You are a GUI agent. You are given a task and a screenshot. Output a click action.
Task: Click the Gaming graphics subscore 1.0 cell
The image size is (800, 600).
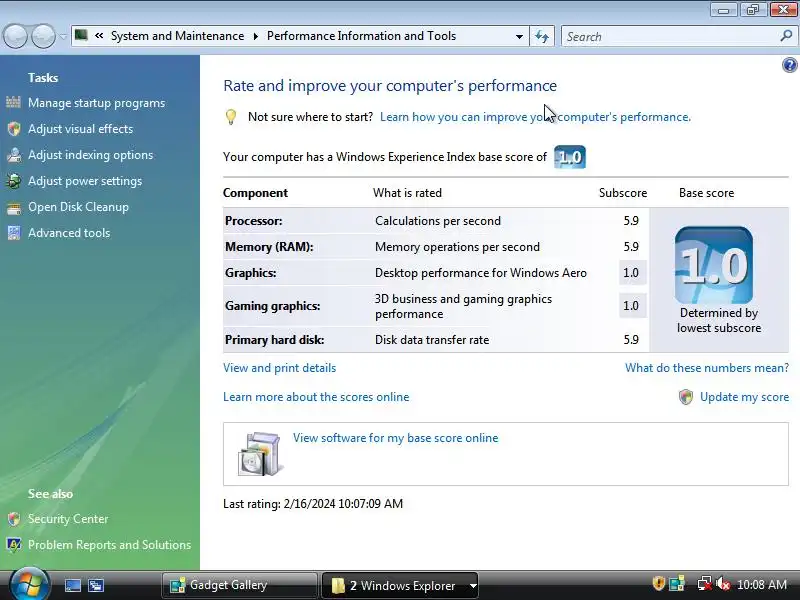pyautogui.click(x=631, y=306)
